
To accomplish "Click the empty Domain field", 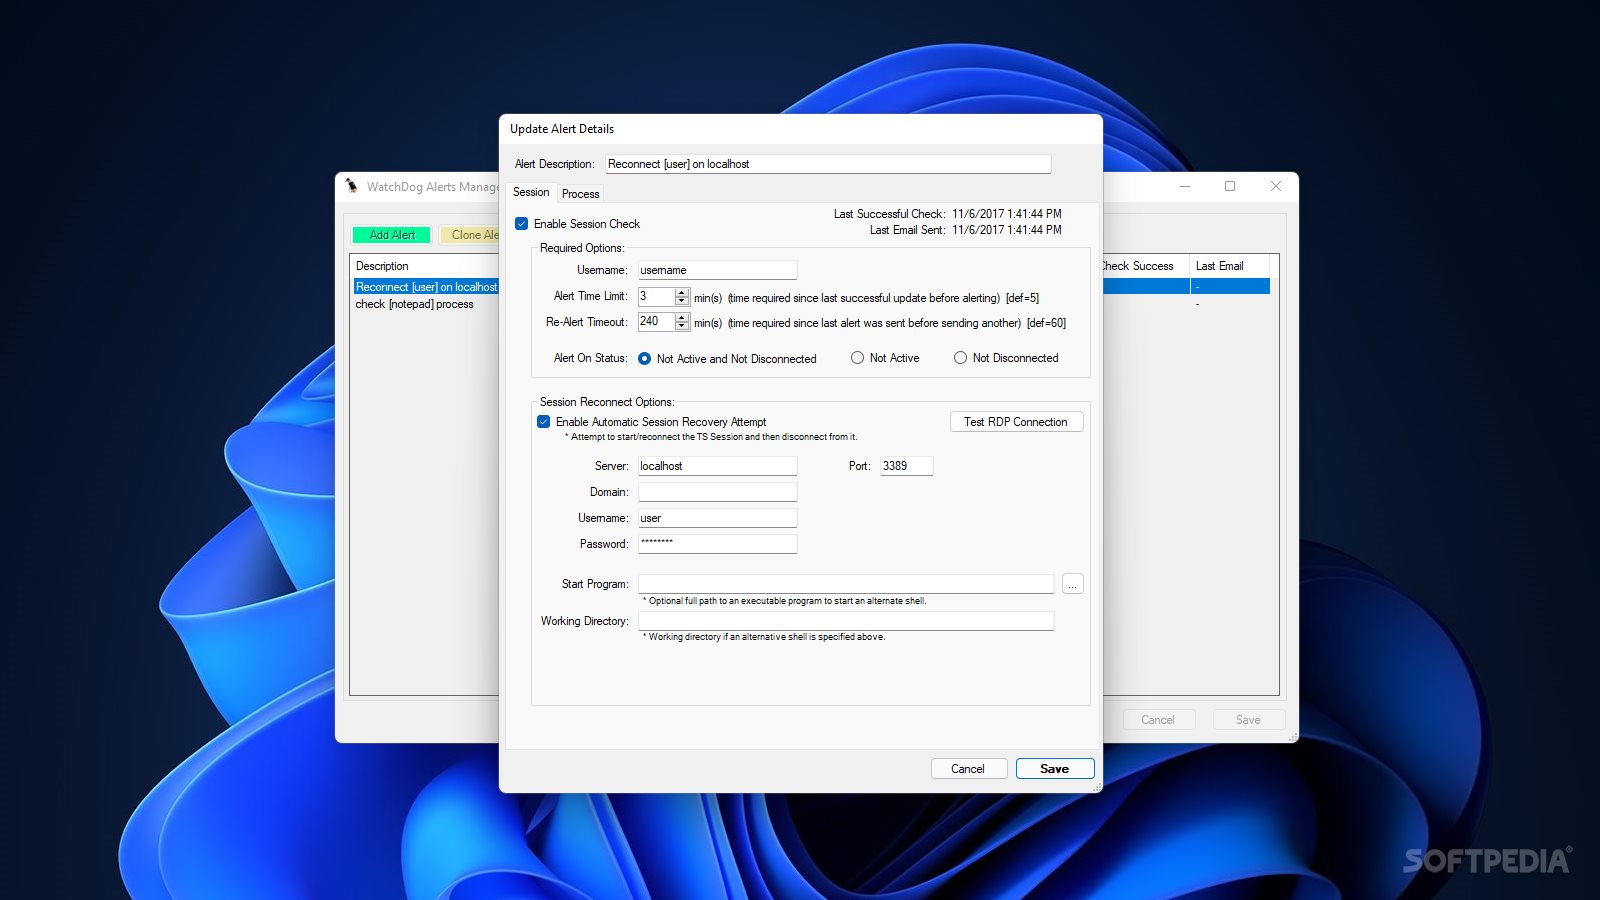I will click(x=717, y=492).
